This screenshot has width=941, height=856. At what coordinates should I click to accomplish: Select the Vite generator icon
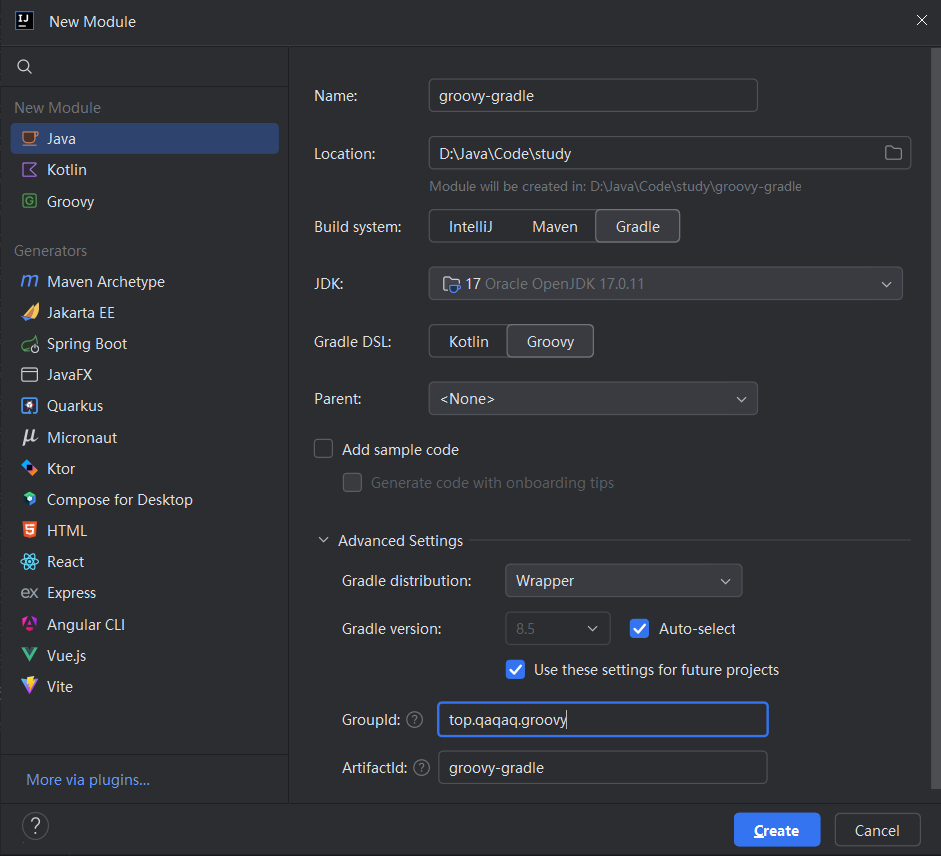tap(29, 686)
